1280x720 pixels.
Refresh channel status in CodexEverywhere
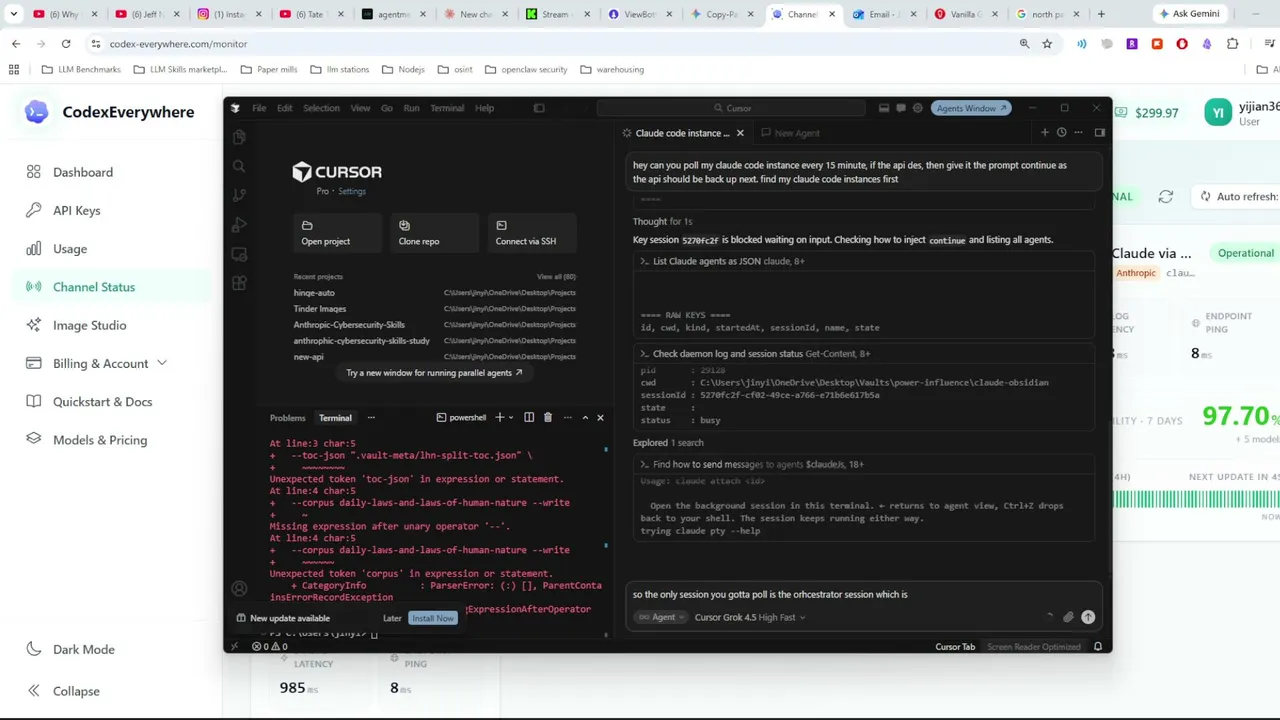click(x=1166, y=197)
